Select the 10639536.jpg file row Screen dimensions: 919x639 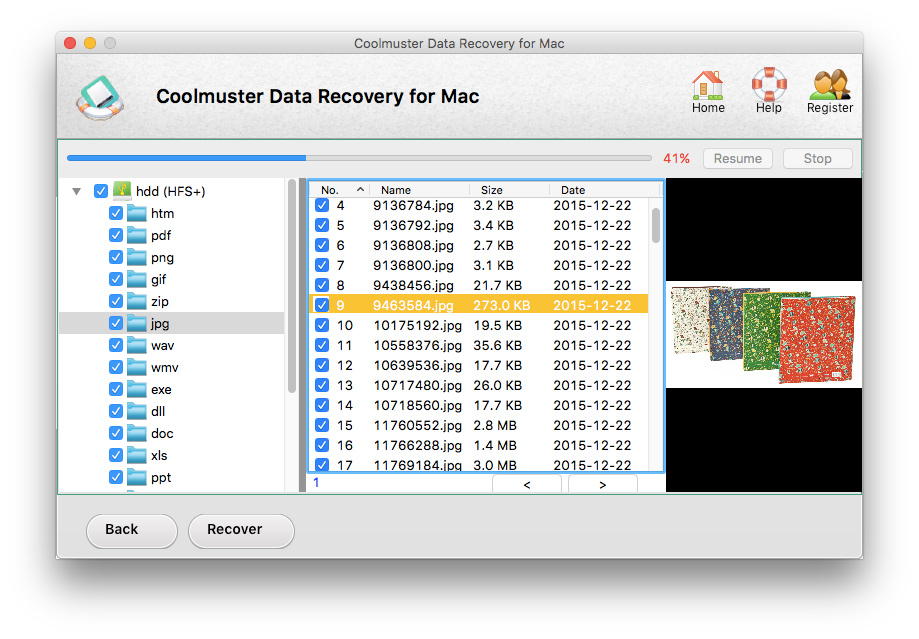(478, 365)
